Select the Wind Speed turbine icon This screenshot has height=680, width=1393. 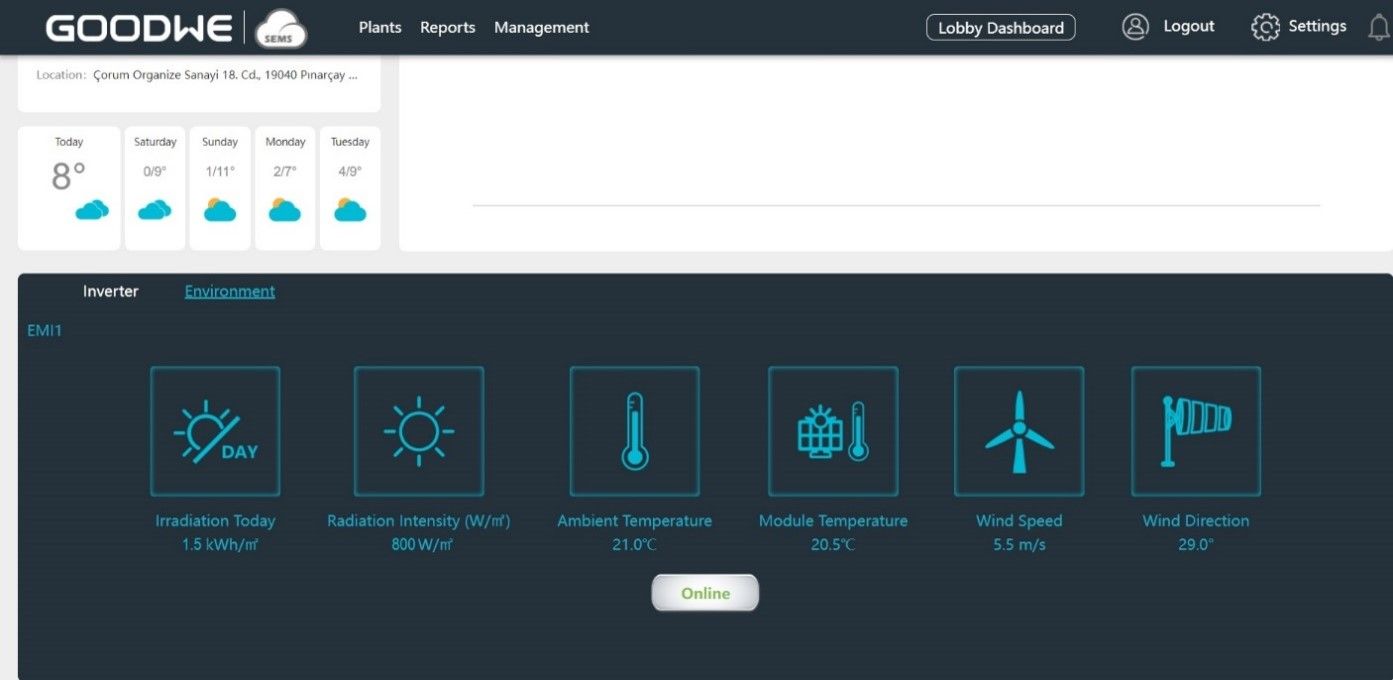tap(1019, 431)
